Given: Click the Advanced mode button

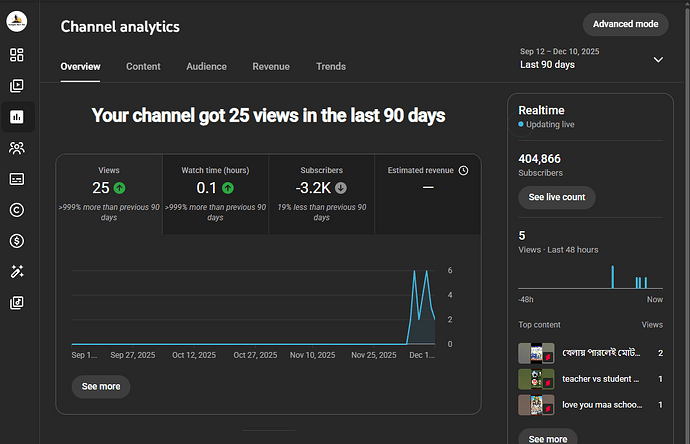Looking at the screenshot, I should point(625,24).
